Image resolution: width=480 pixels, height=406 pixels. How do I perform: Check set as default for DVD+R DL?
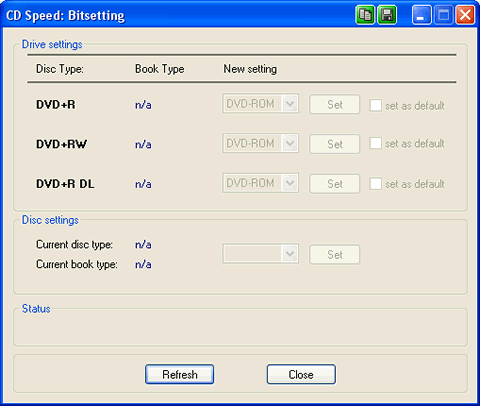pos(375,184)
